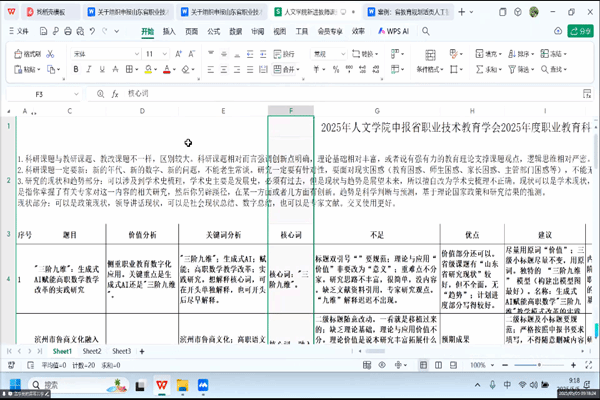Switch to Sheet2 worksheet tab
600x400 pixels.
click(x=91, y=352)
